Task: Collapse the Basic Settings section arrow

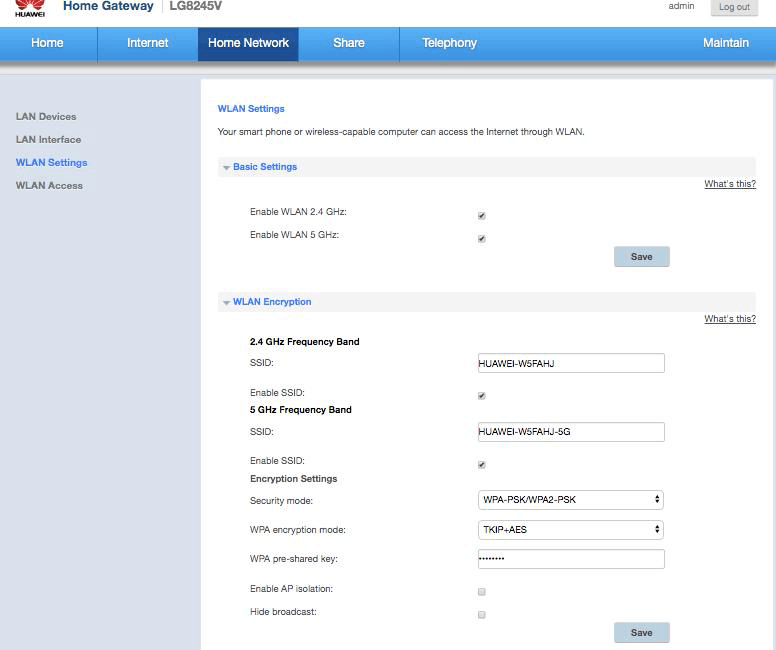Action: point(226,168)
